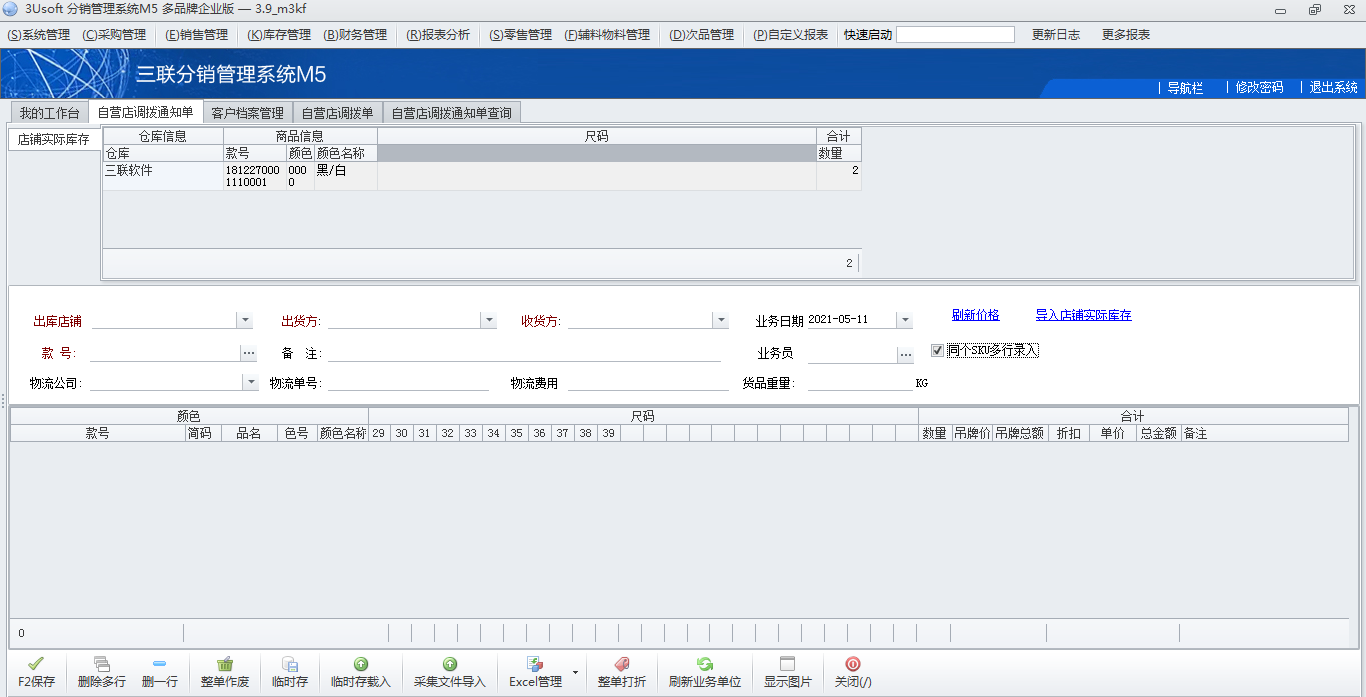This screenshot has width=1366, height=697.
Task: Switch to the 我的工作台 tab
Action: click(49, 113)
